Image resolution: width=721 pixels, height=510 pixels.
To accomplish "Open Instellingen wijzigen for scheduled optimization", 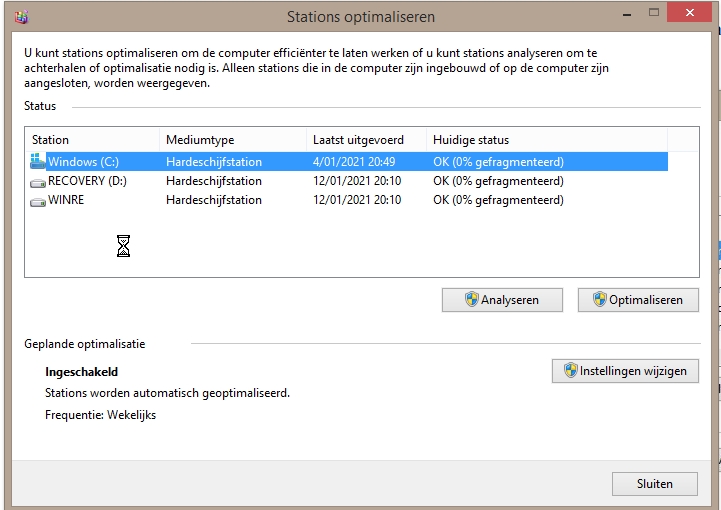I will click(x=625, y=371).
